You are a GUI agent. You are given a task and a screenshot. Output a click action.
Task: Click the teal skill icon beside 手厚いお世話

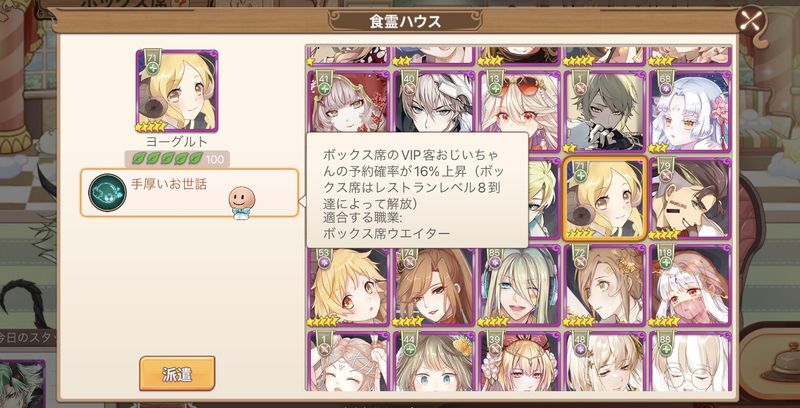107,192
